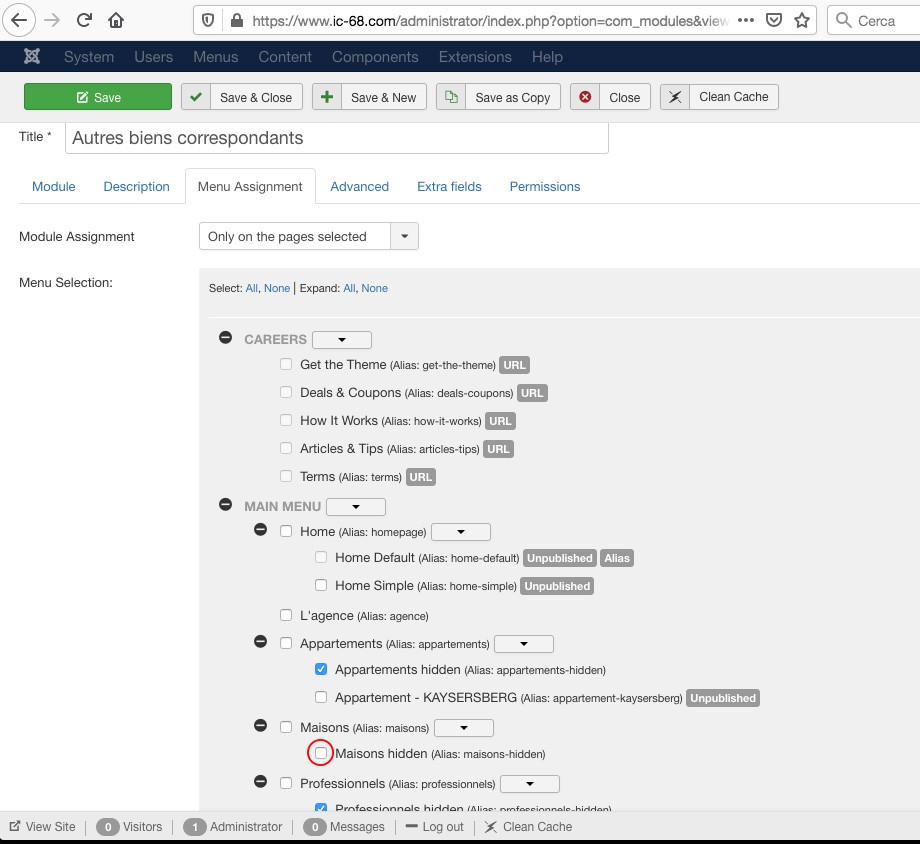
Task: Open the CAREERS selection dropdown
Action: [342, 340]
